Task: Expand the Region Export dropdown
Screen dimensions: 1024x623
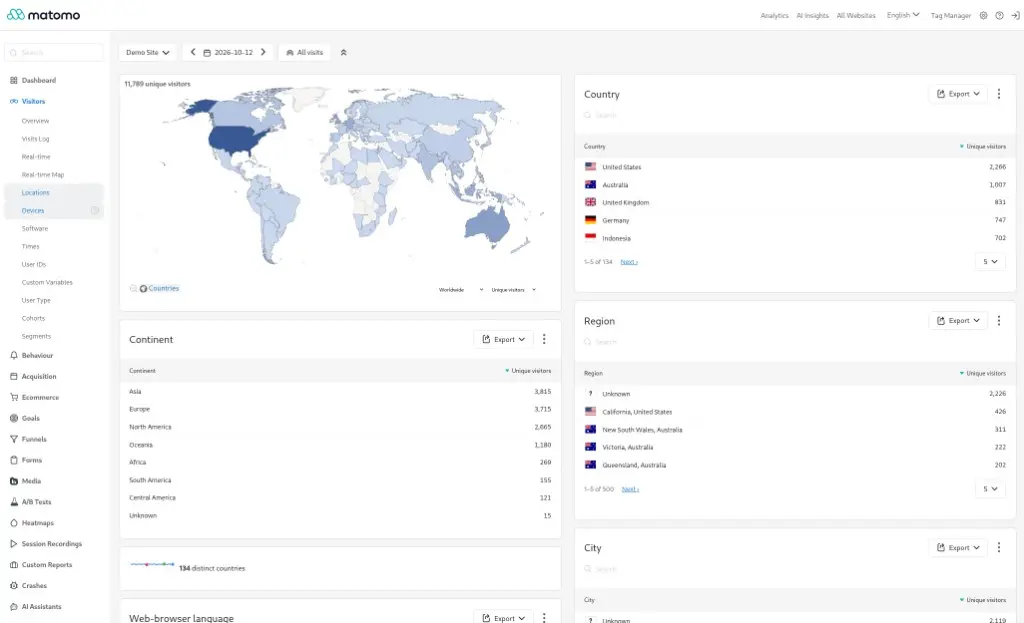Action: (x=958, y=321)
